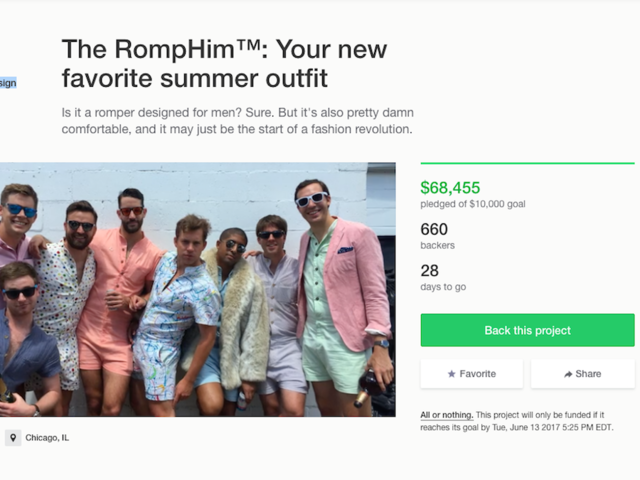Click the Chicago, IL location link
Image resolution: width=640 pixels, height=480 pixels.
coord(47,438)
